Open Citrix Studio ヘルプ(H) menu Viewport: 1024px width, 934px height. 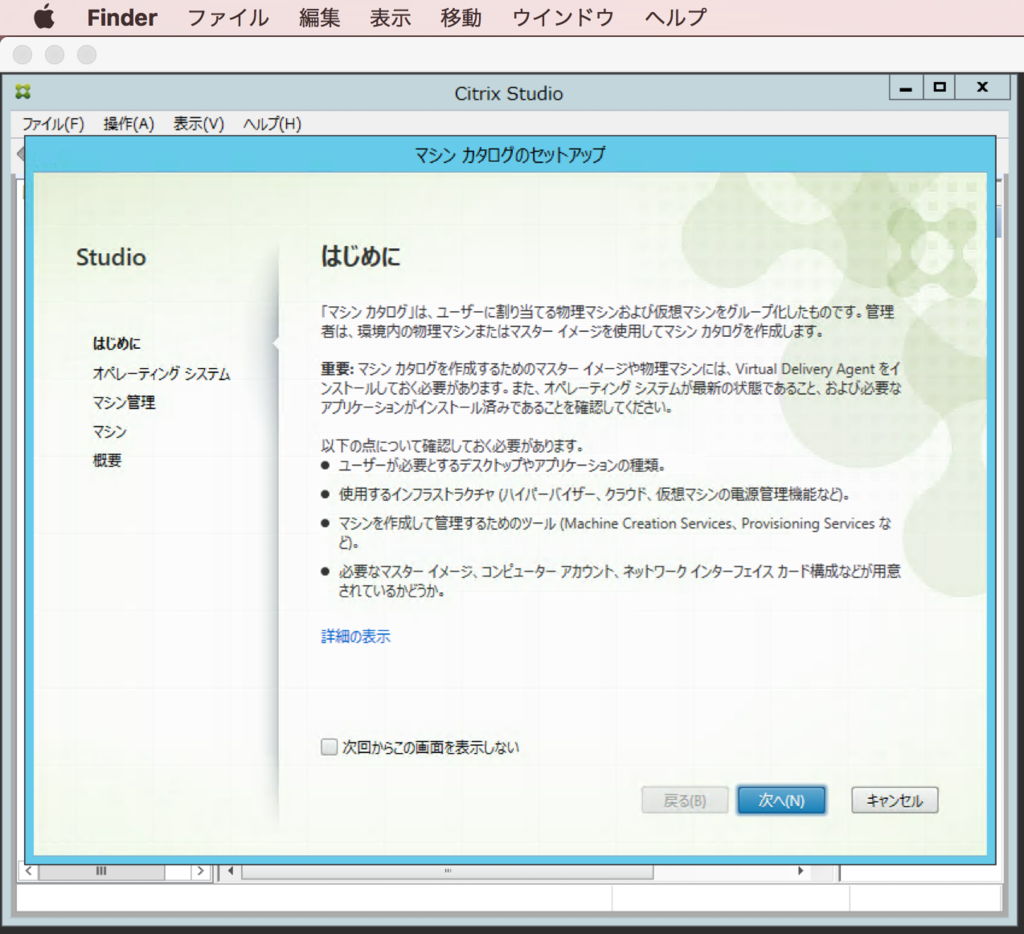click(272, 123)
